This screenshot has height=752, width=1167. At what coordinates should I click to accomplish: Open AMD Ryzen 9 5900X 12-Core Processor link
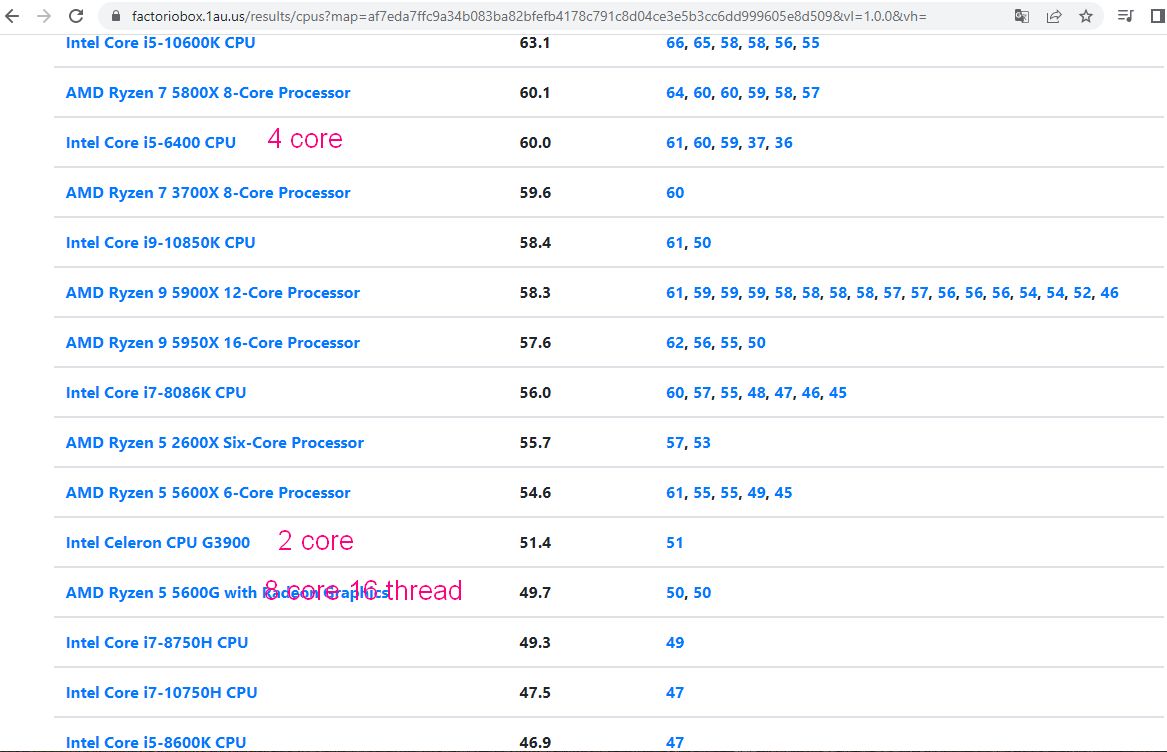click(213, 292)
